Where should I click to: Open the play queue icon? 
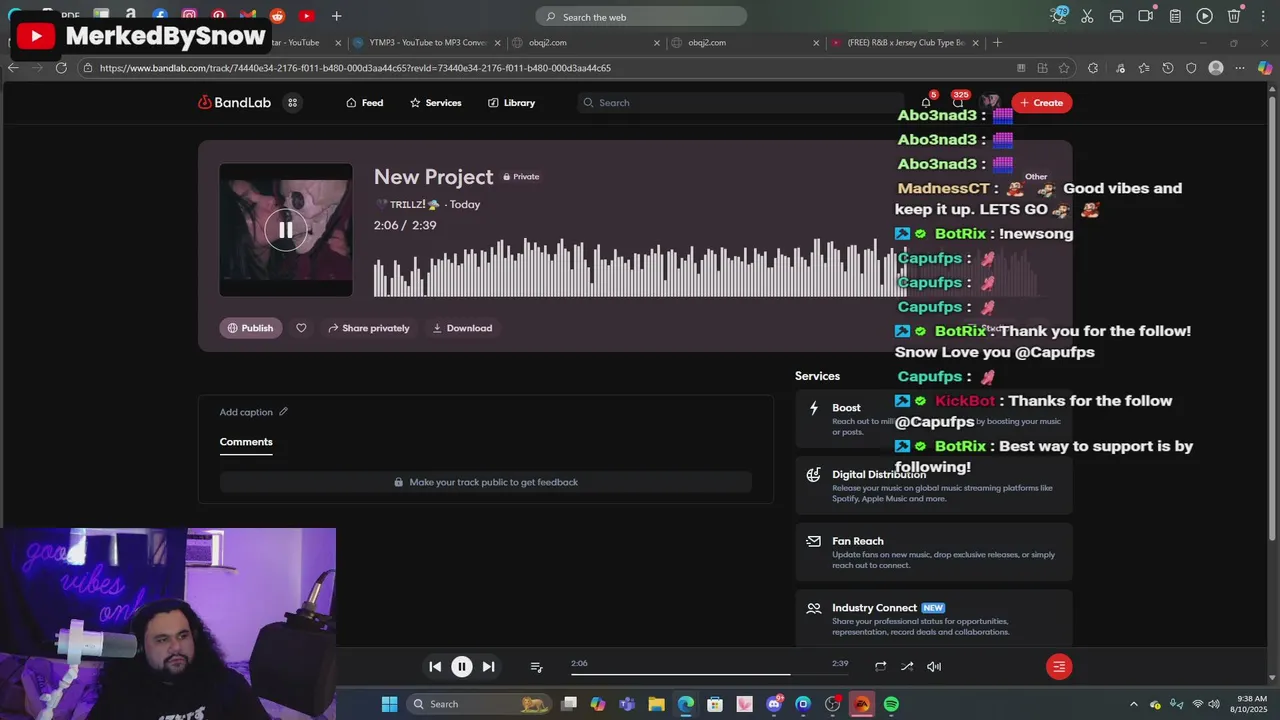(x=536, y=667)
